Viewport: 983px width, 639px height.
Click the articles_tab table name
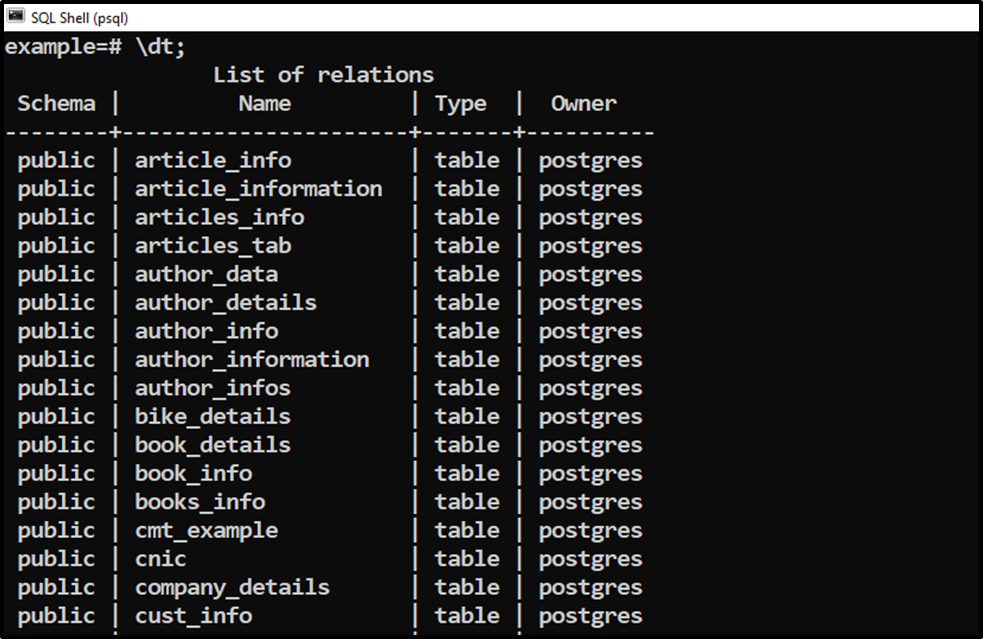click(x=213, y=246)
